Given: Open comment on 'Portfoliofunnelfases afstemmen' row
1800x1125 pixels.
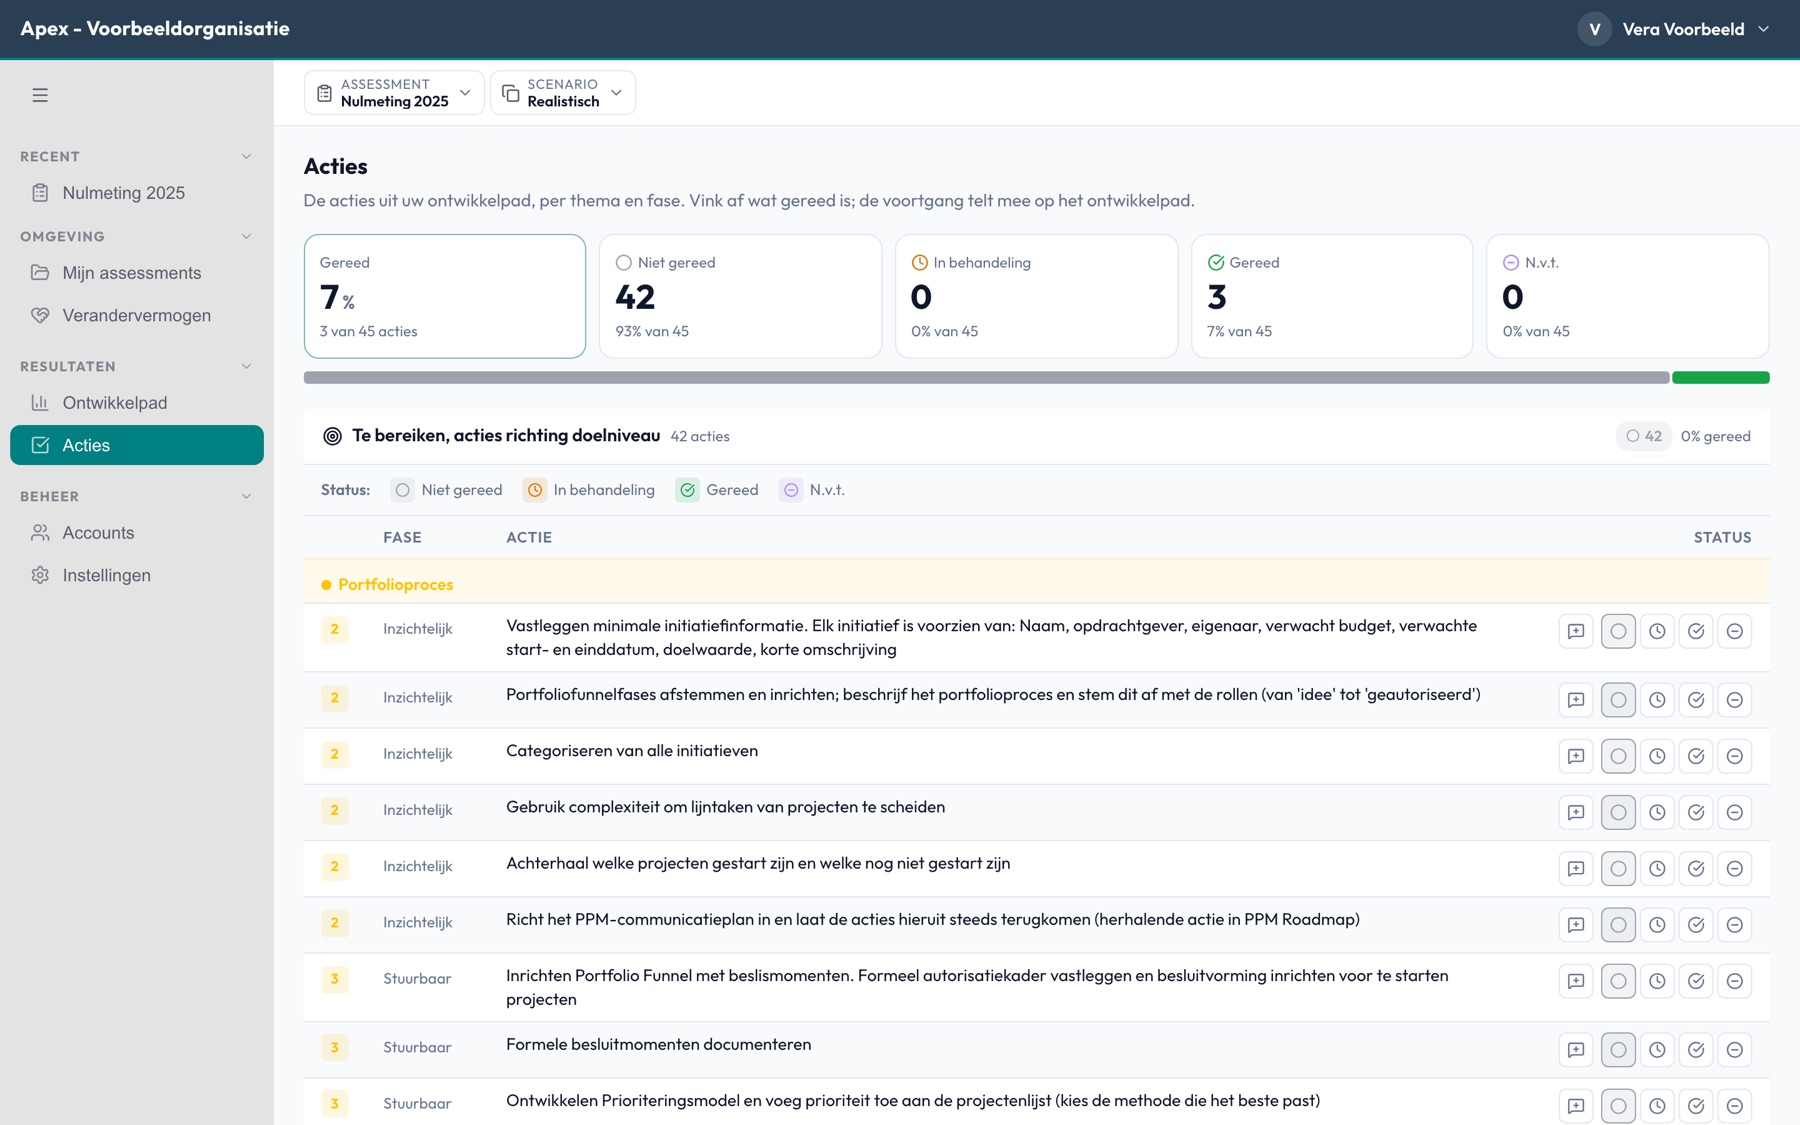Looking at the screenshot, I should point(1576,700).
